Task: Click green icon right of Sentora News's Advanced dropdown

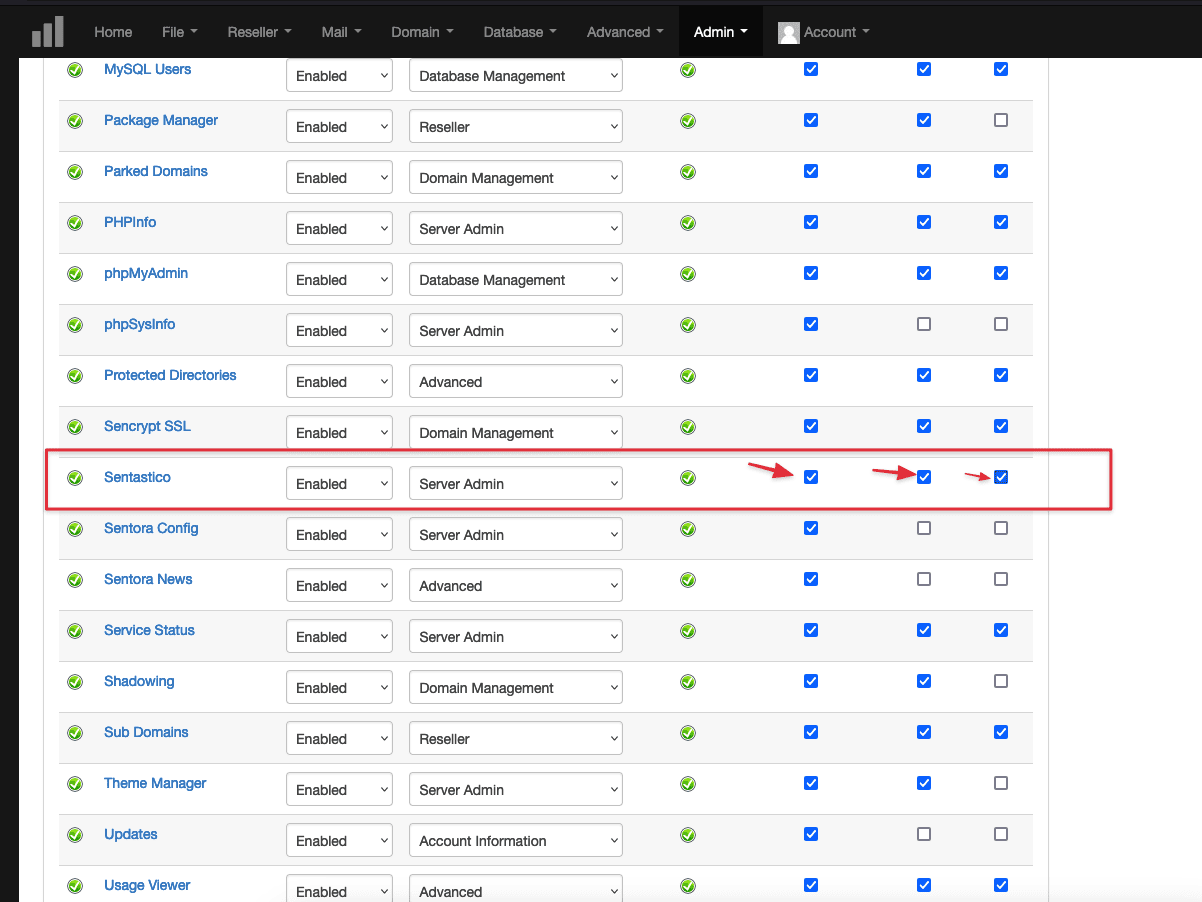Action: [x=688, y=580]
